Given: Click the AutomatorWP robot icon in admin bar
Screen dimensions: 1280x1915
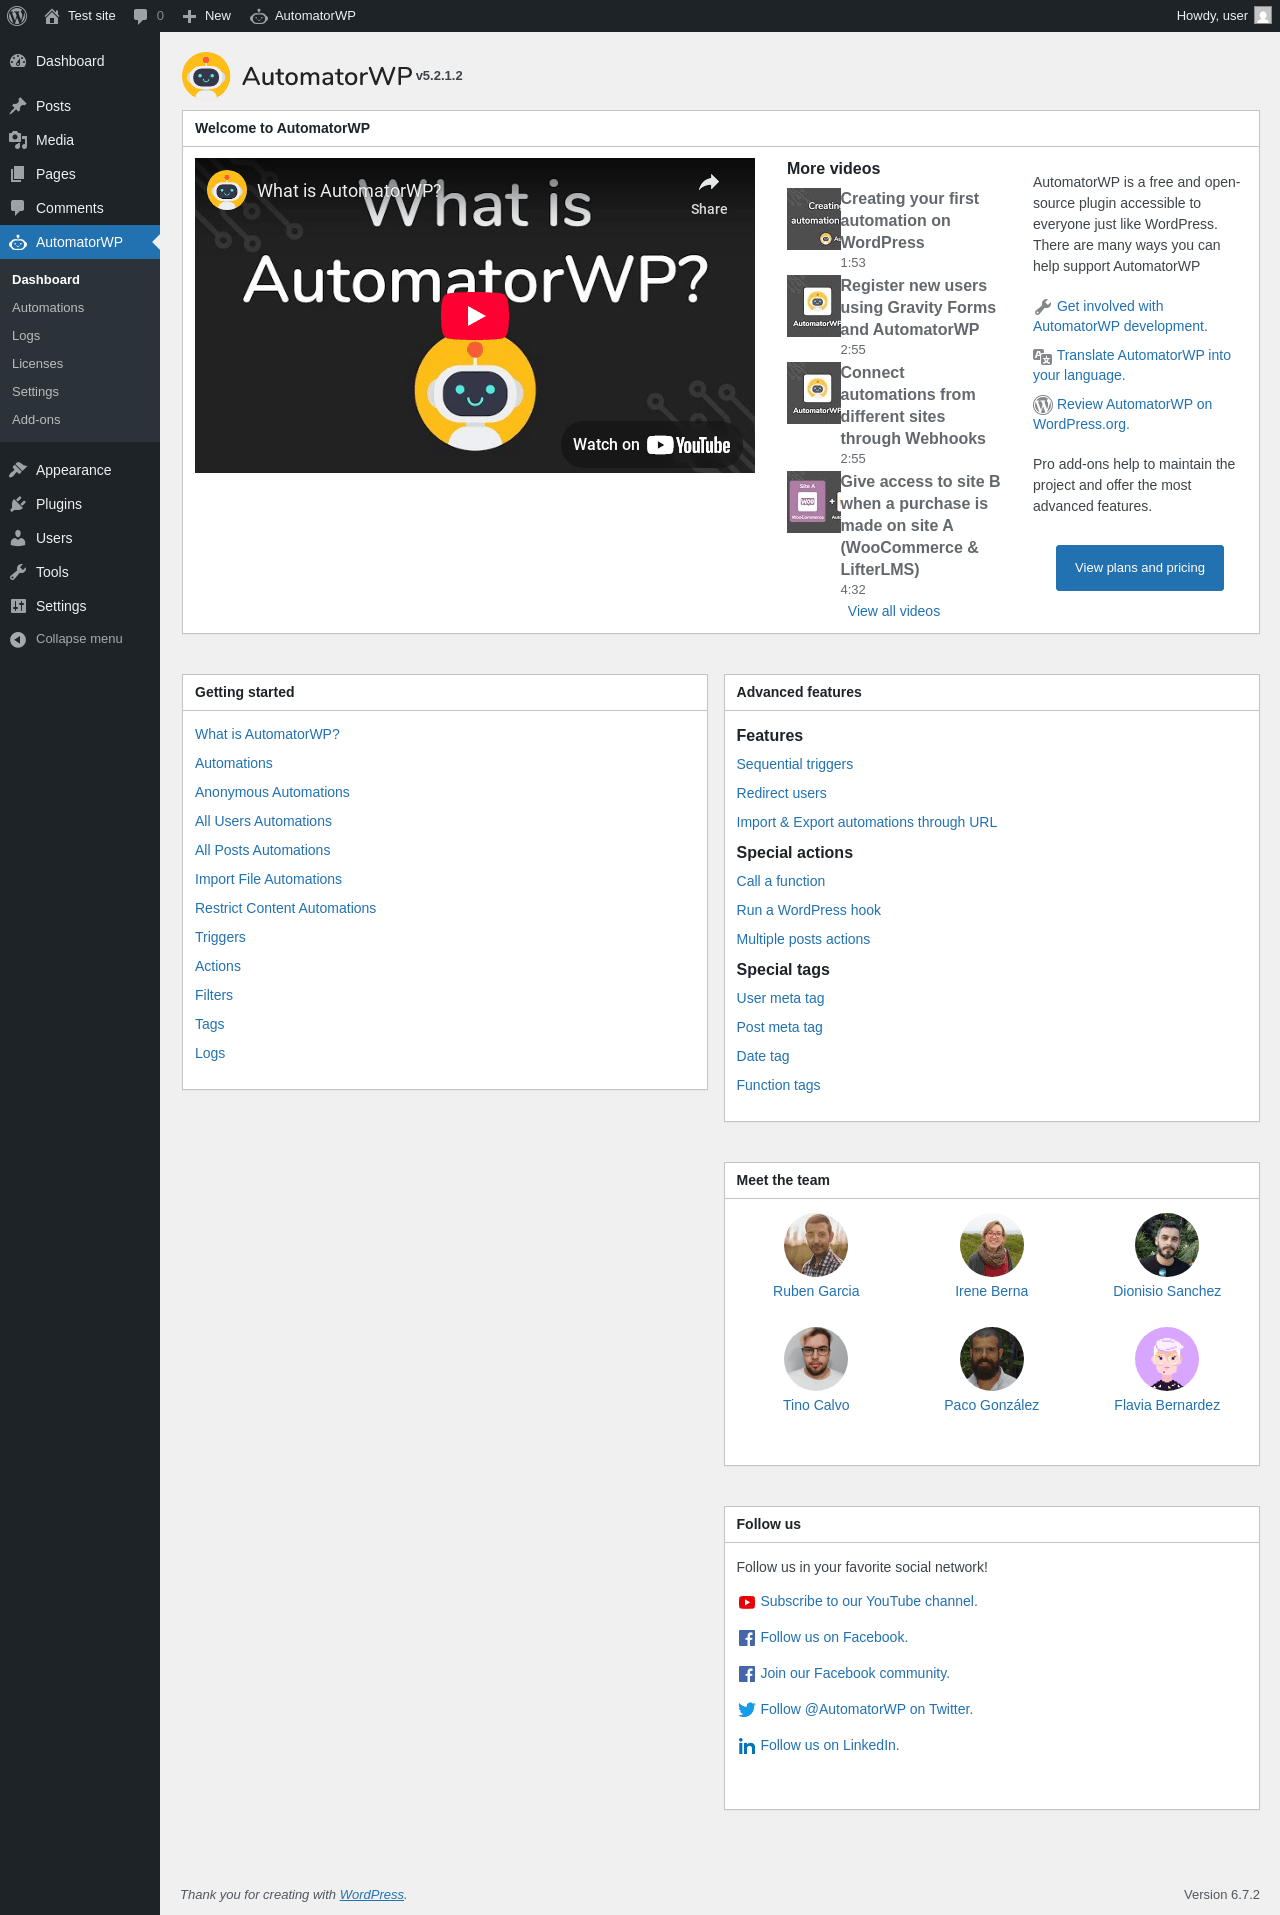Looking at the screenshot, I should point(259,16).
